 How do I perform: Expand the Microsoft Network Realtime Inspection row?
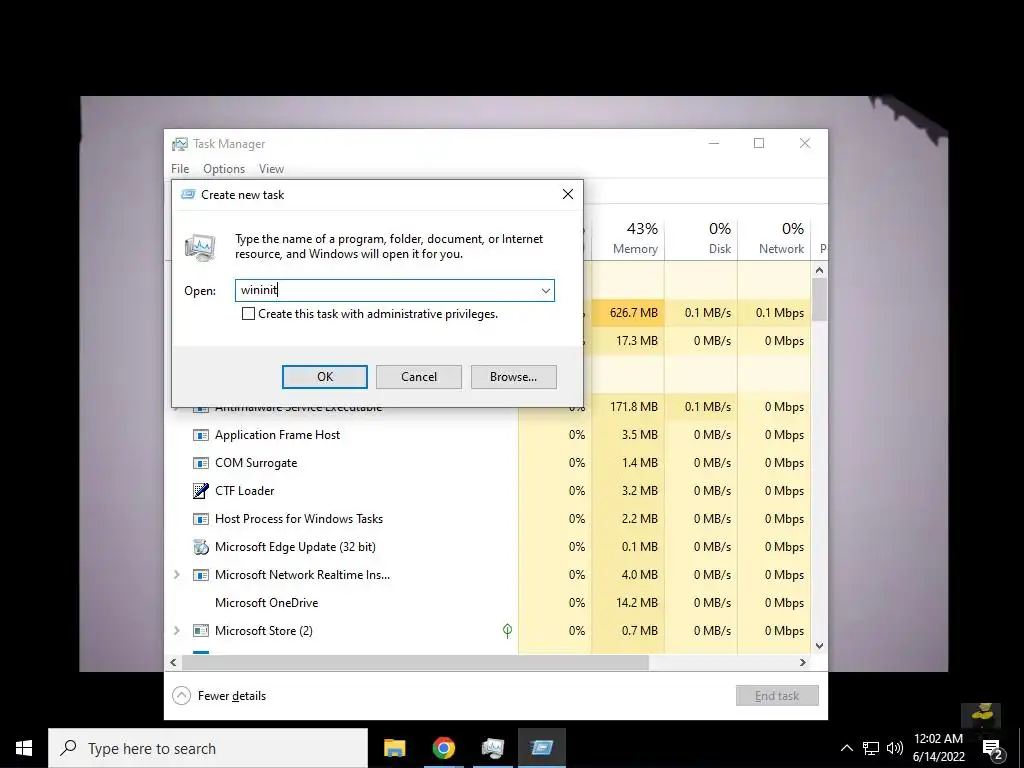tap(176, 575)
